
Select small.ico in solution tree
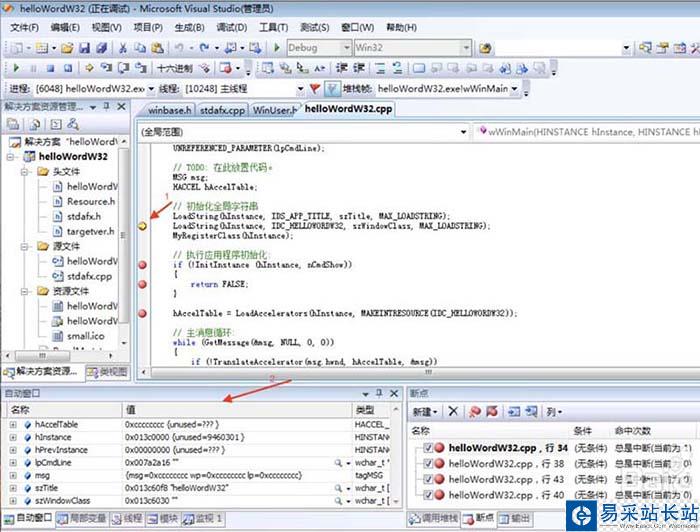85,336
